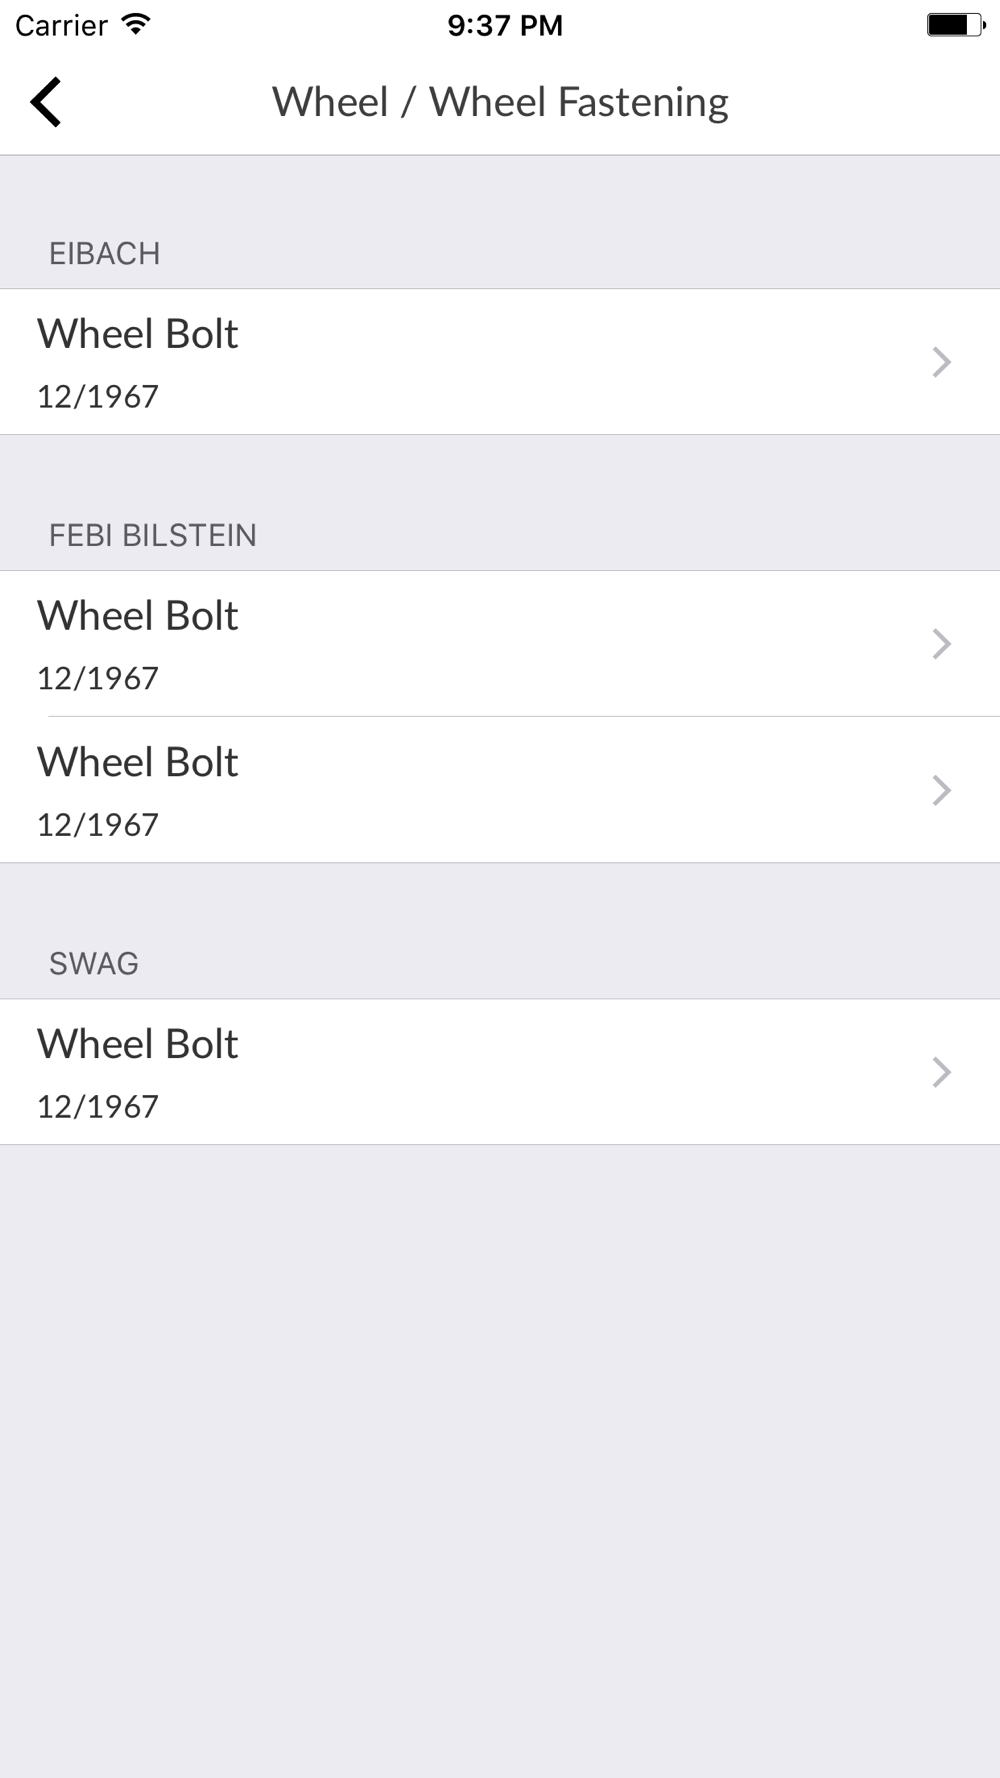
Task: Tap the 12/1967 date under SWAG
Action: tap(98, 1107)
